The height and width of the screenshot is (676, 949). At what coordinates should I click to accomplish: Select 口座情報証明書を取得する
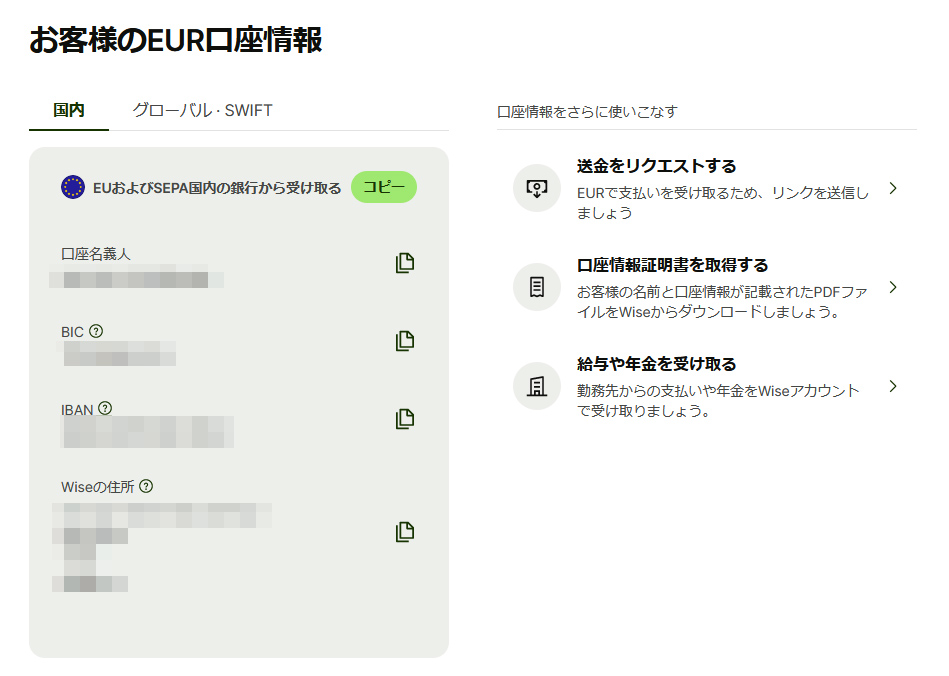[x=670, y=265]
